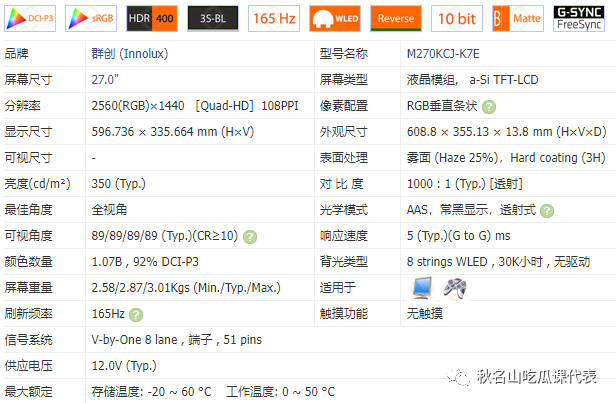The height and width of the screenshot is (403, 616).
Task: Click surface treatment 雾面 (Haze 25%)
Action: coord(453,158)
